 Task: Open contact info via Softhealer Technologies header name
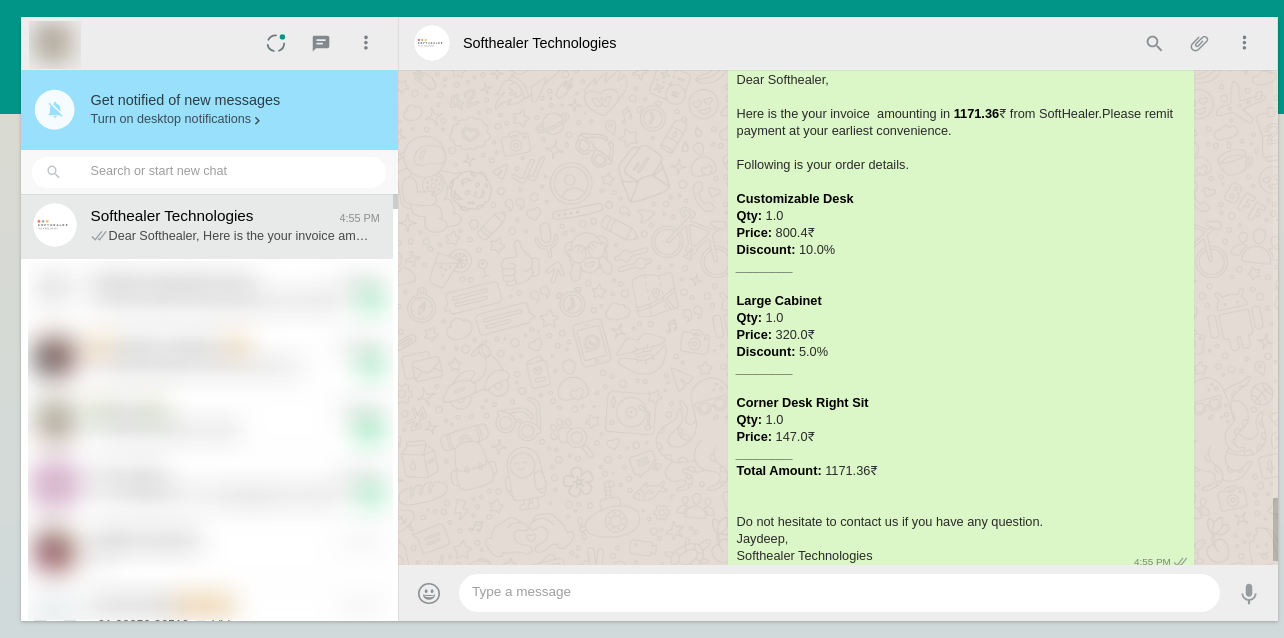(540, 43)
